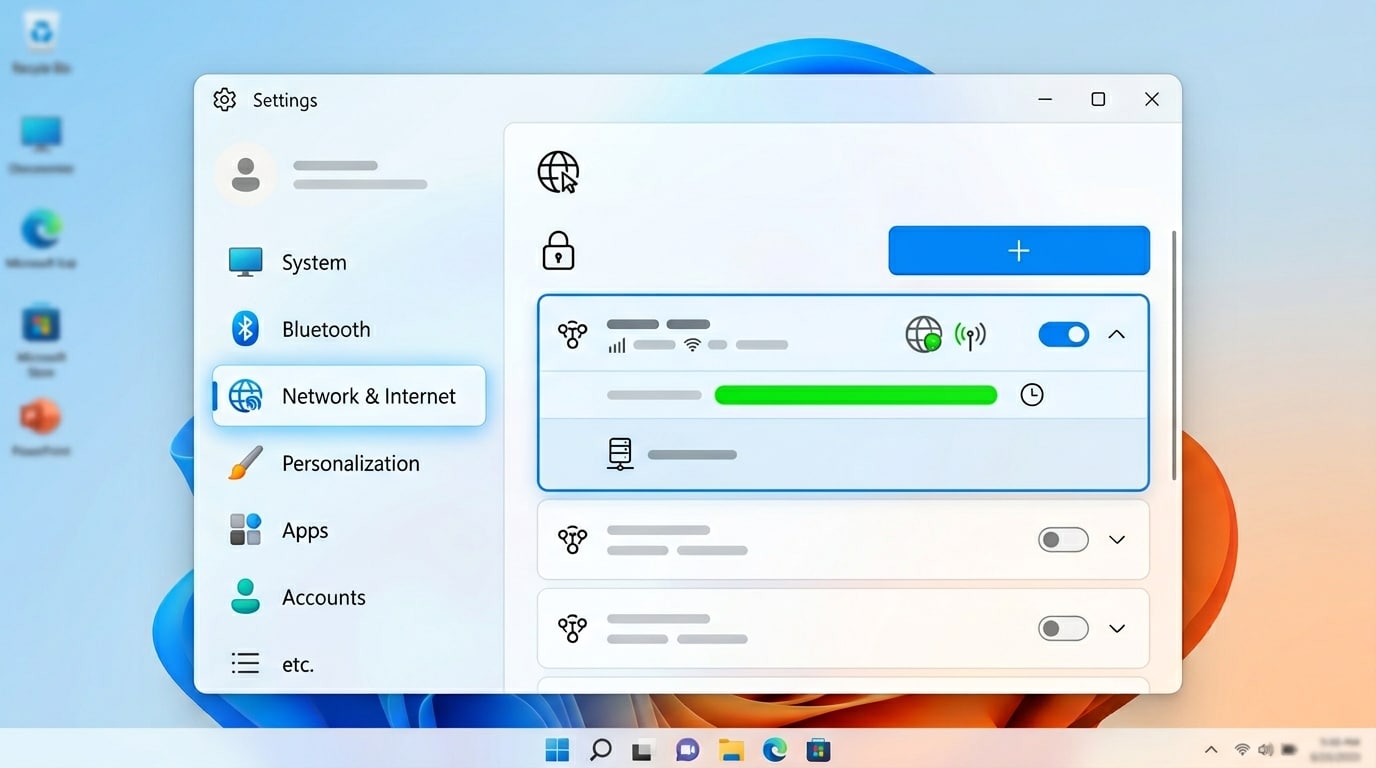Screen dimensions: 1376x768
Task: Disable the first connection's blue toggle
Action: coord(1063,334)
